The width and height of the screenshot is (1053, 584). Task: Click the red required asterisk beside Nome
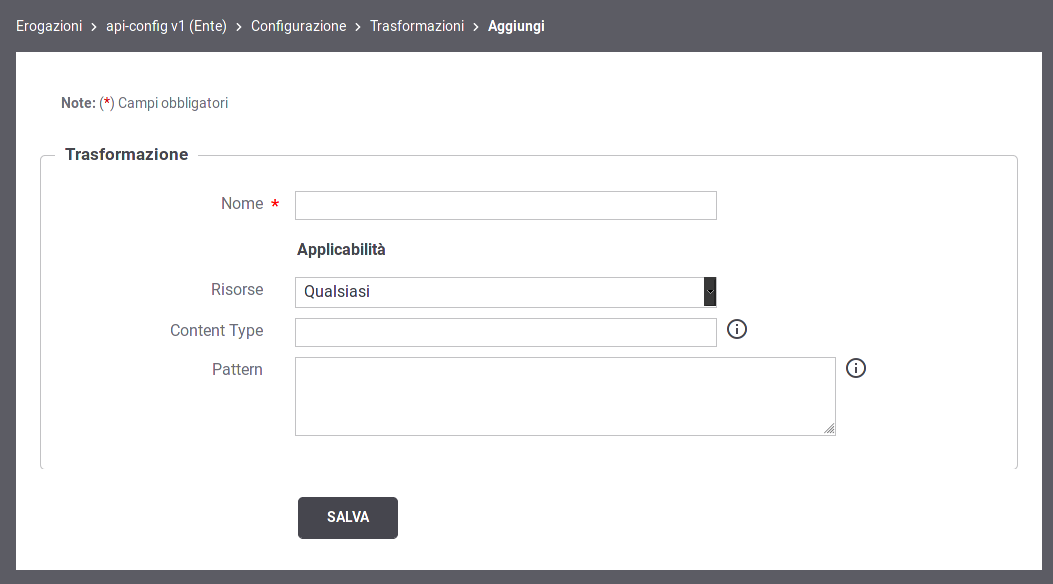[275, 203]
